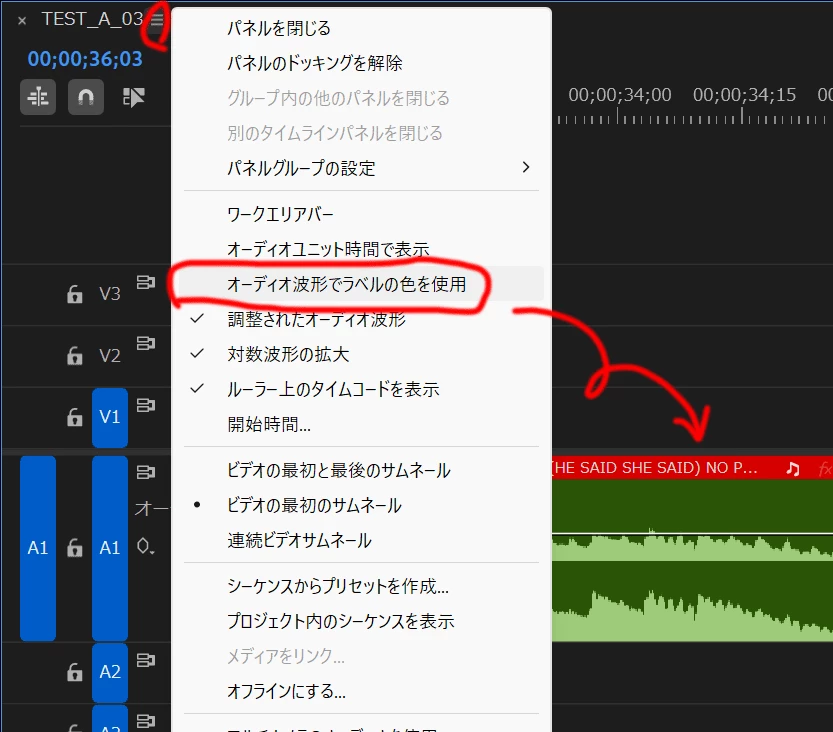Image resolution: width=833 pixels, height=732 pixels.
Task: Toggle sync lock on track V1
Action: [x=146, y=405]
